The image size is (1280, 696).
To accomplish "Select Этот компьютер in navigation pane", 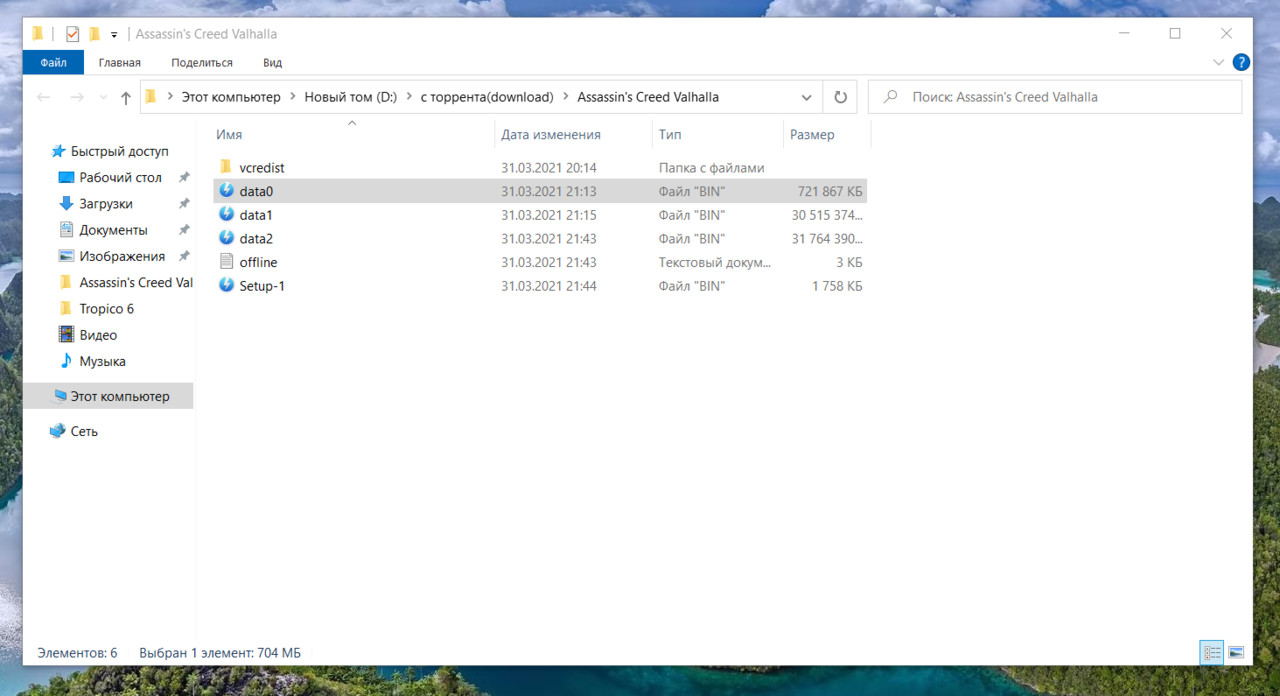I will pos(120,396).
